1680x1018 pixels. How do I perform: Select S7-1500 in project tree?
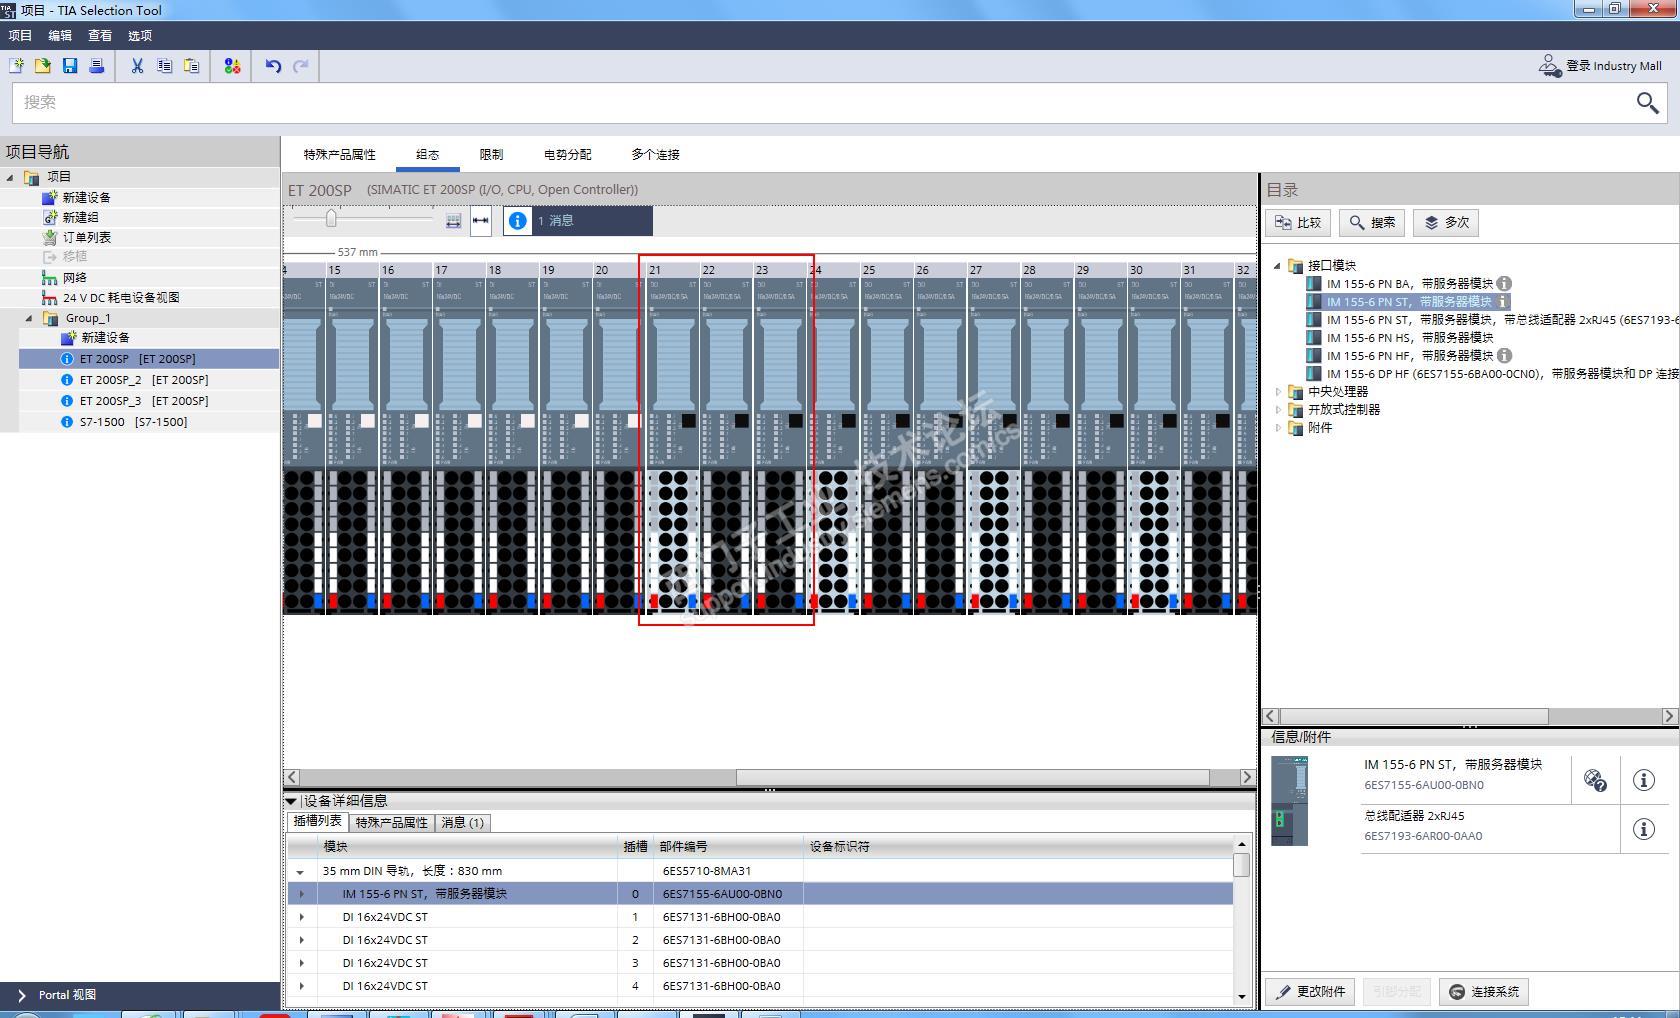[103, 422]
